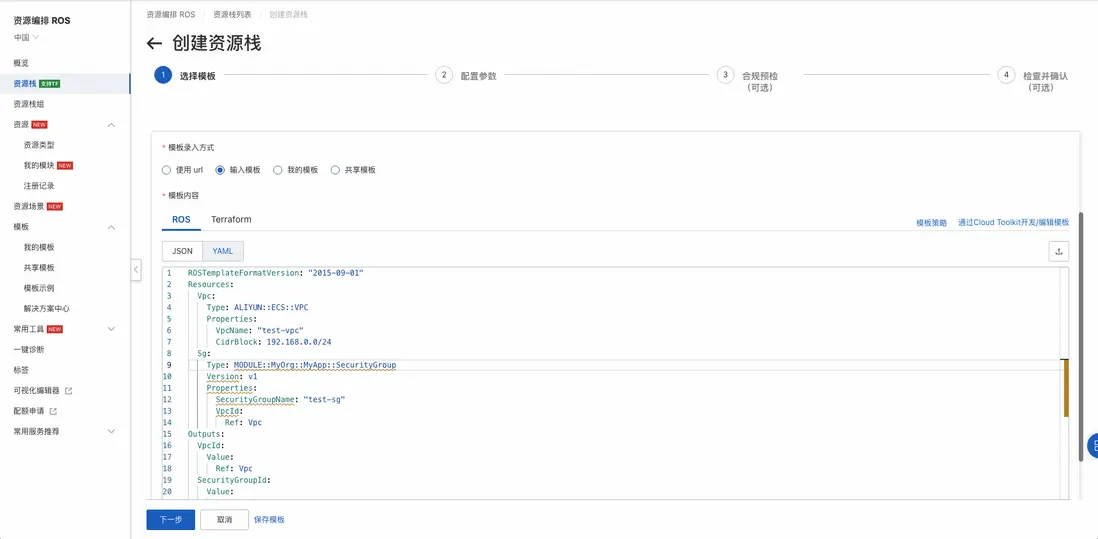Select the 共享模板 radio option
The height and width of the screenshot is (539, 1098).
coord(335,170)
